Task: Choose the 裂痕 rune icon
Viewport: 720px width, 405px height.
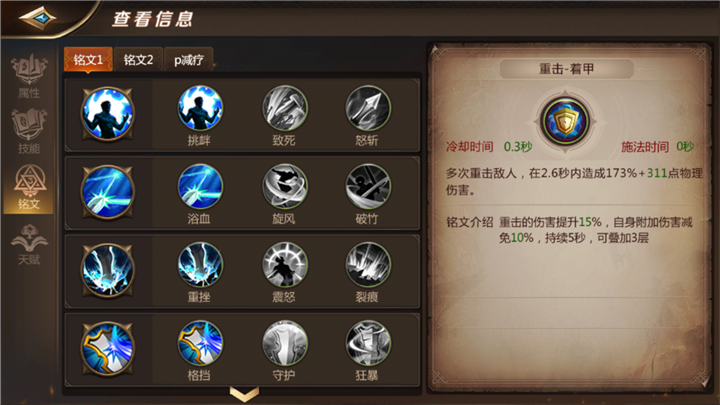Action: pyautogui.click(x=368, y=265)
